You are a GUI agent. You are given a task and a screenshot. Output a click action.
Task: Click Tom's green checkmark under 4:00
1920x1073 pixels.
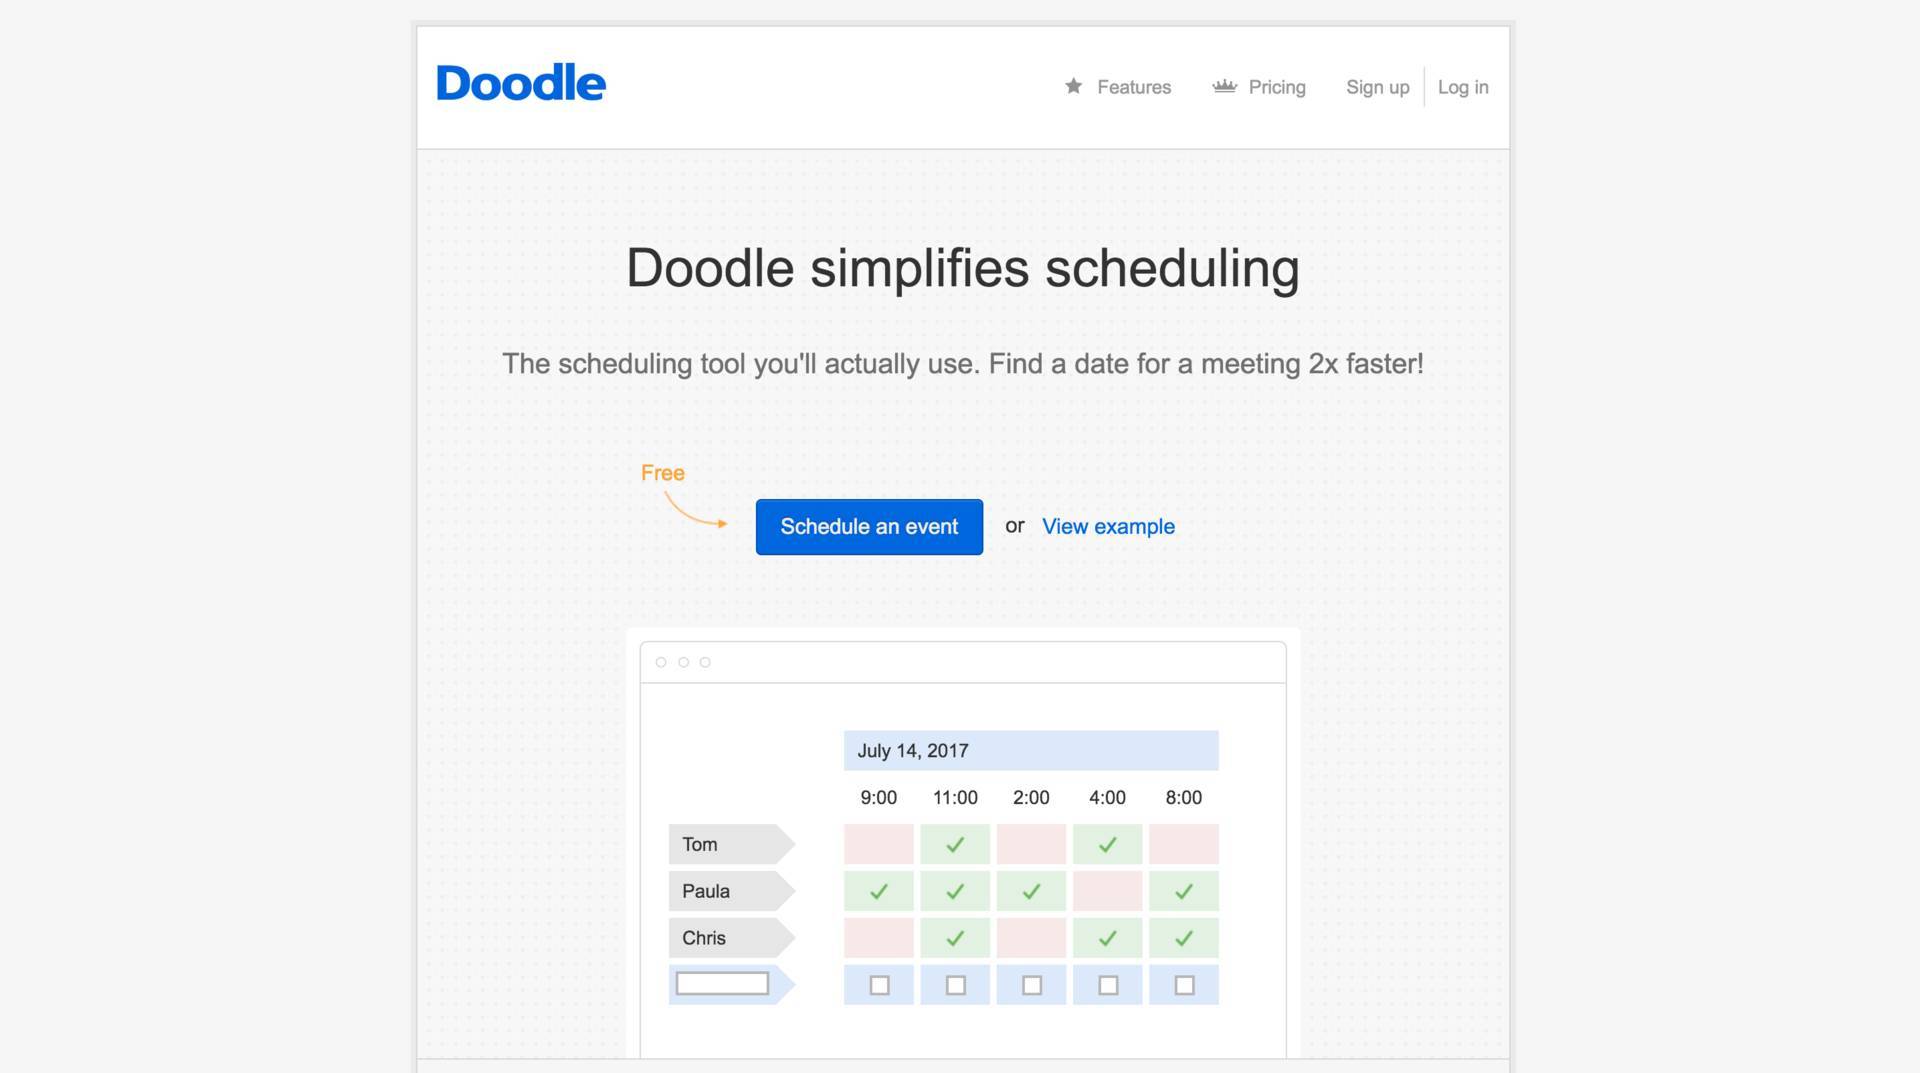(1107, 845)
